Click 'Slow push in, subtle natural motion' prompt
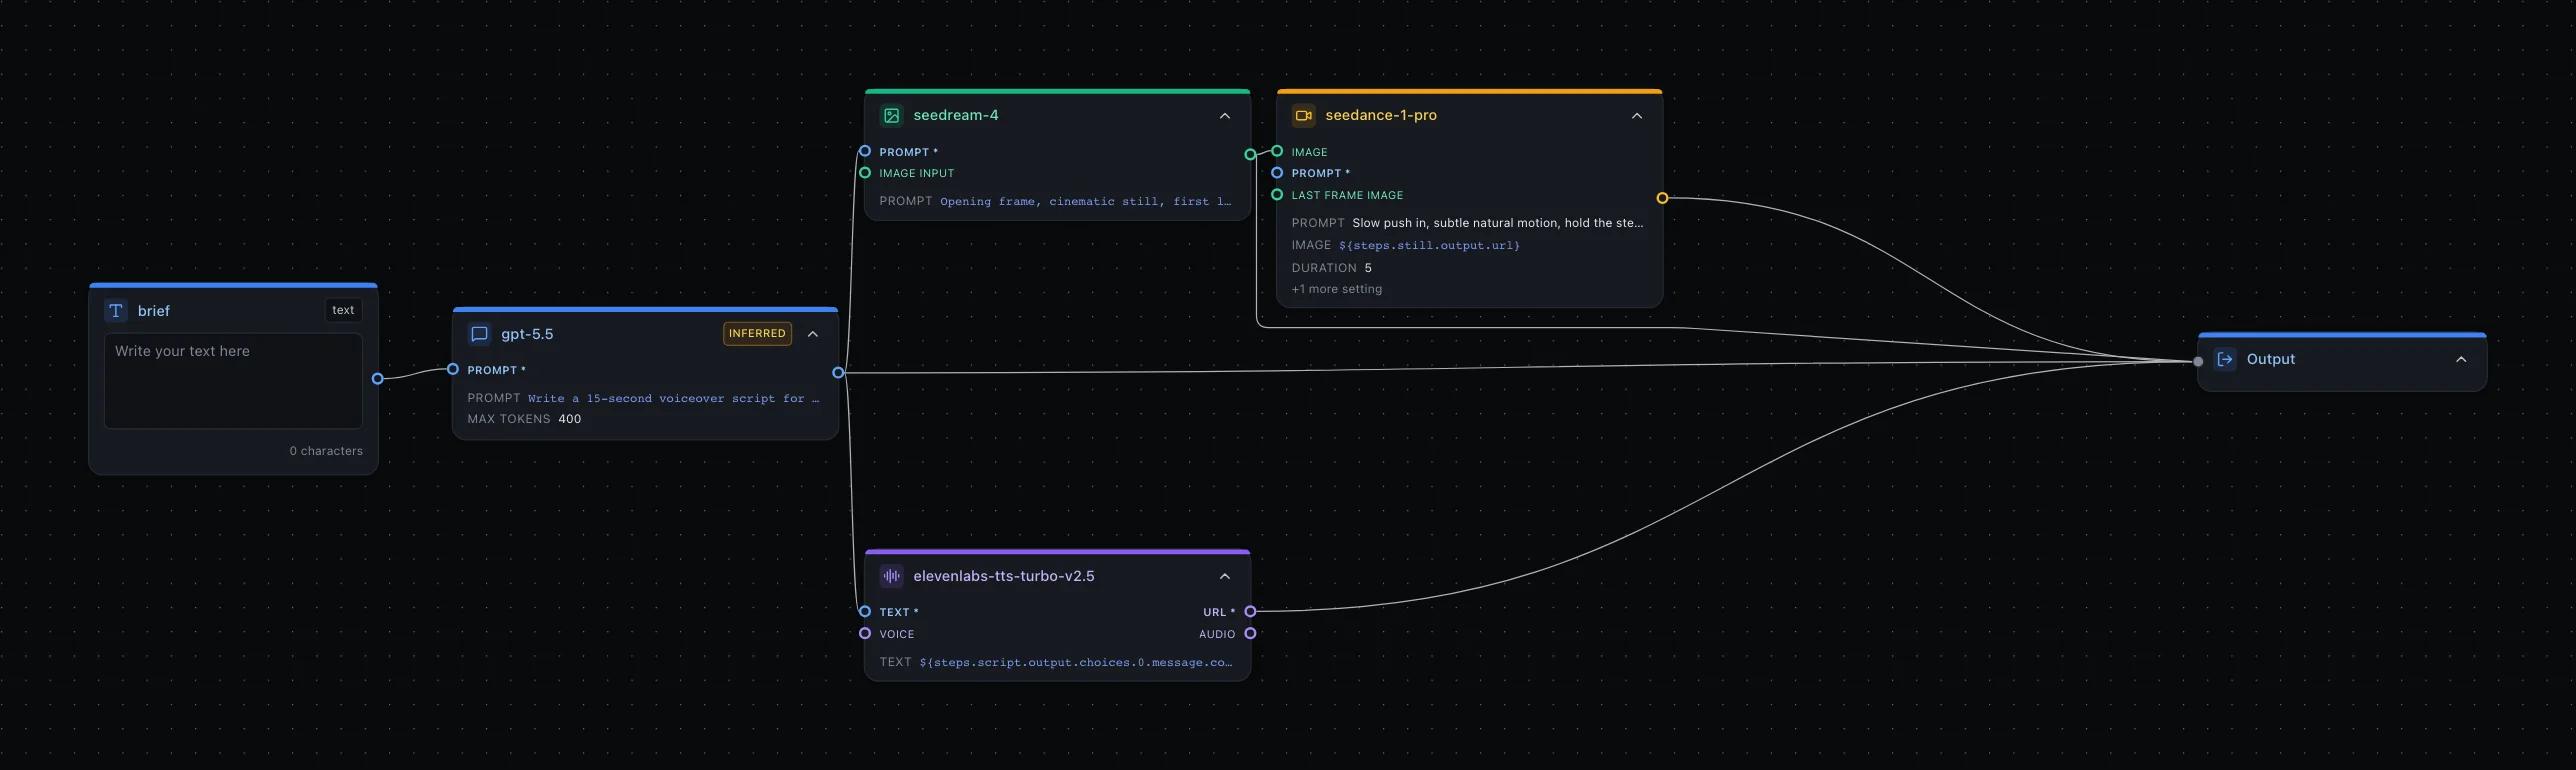 pyautogui.click(x=1497, y=223)
